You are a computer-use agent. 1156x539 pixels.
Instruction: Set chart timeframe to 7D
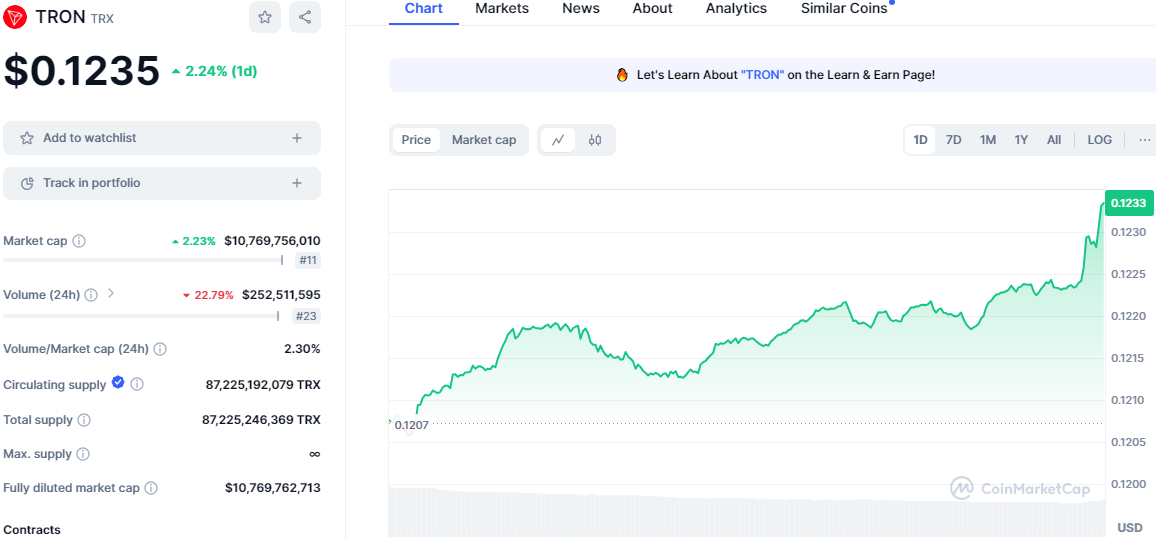point(953,140)
